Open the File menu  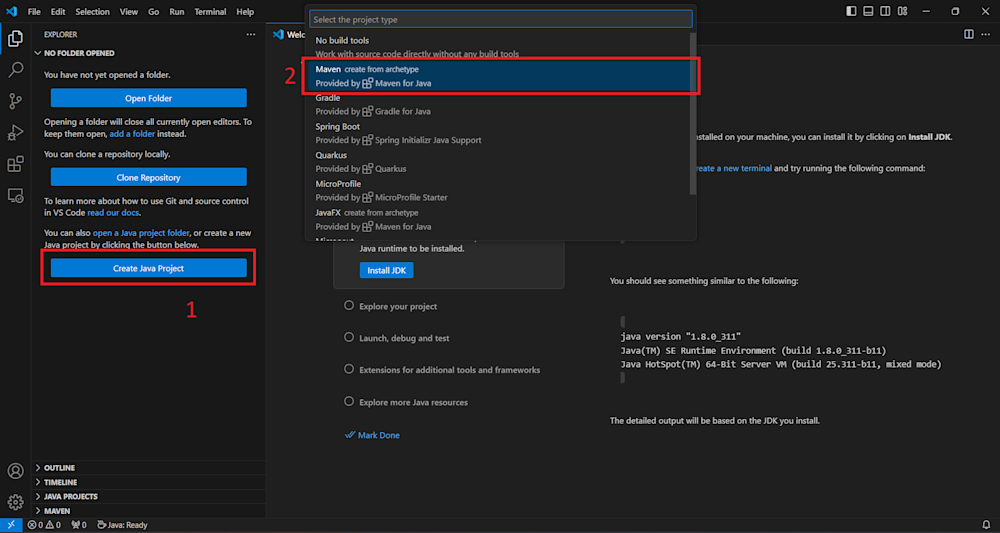coord(34,11)
